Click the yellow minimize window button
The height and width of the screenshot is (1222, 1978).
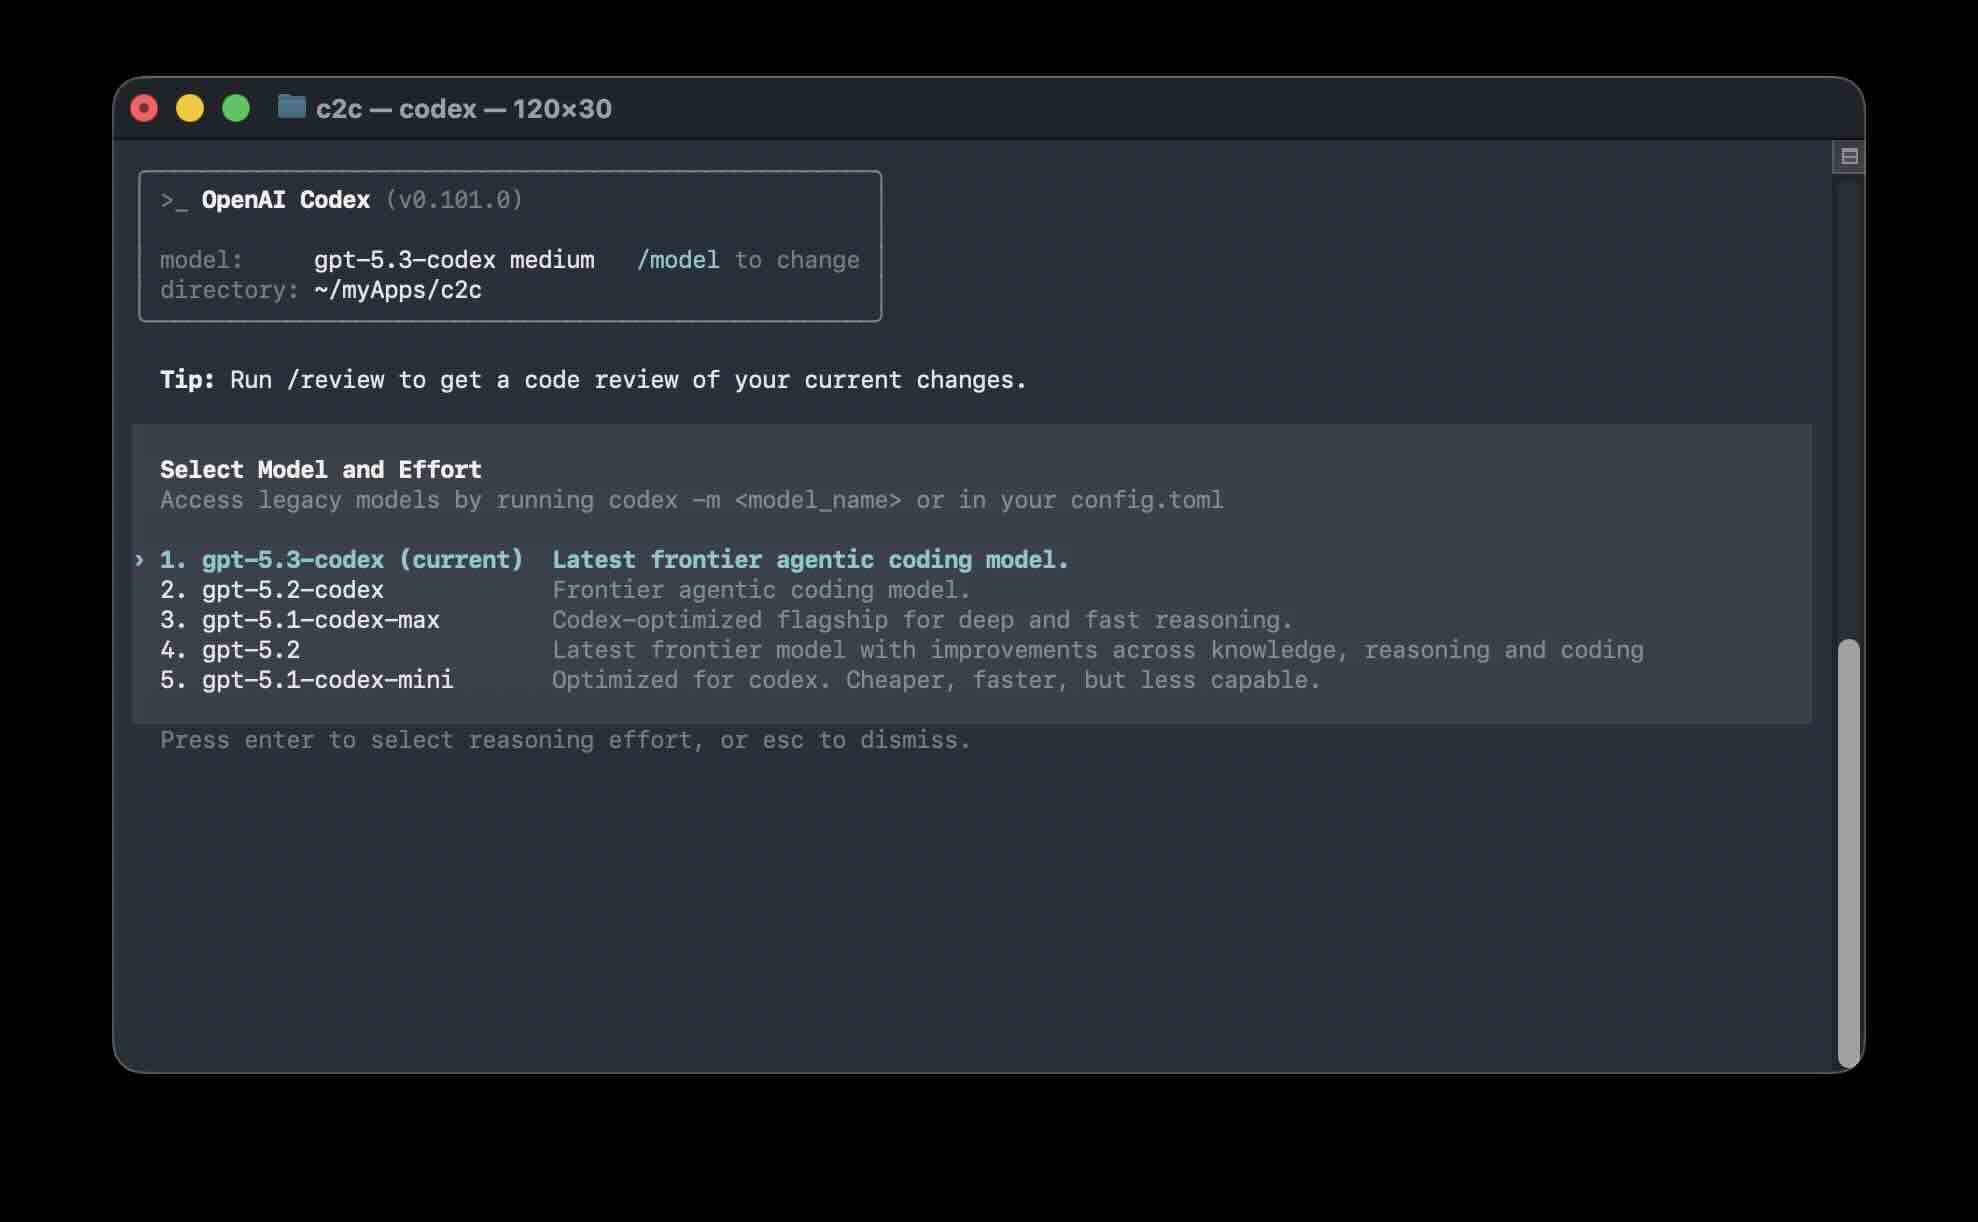click(x=190, y=108)
